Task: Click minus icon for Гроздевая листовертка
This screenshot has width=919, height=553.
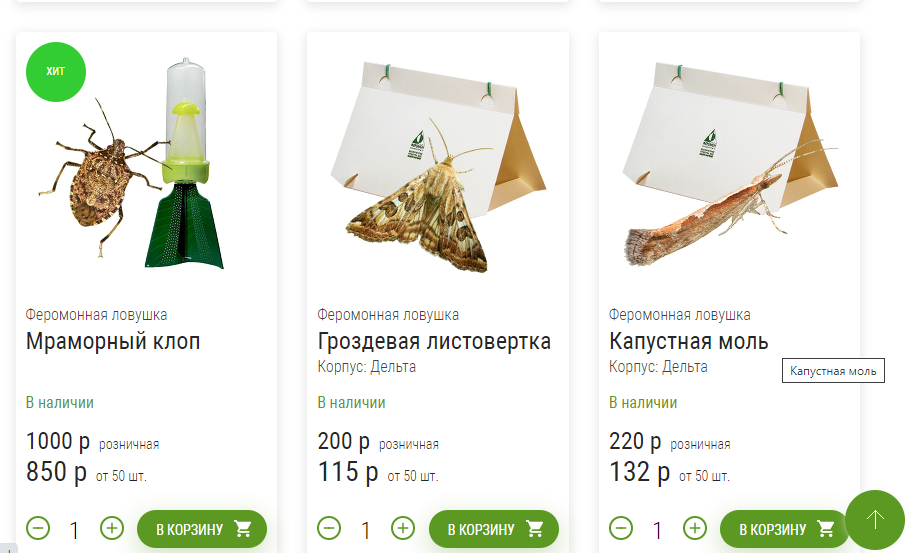Action: point(329,528)
